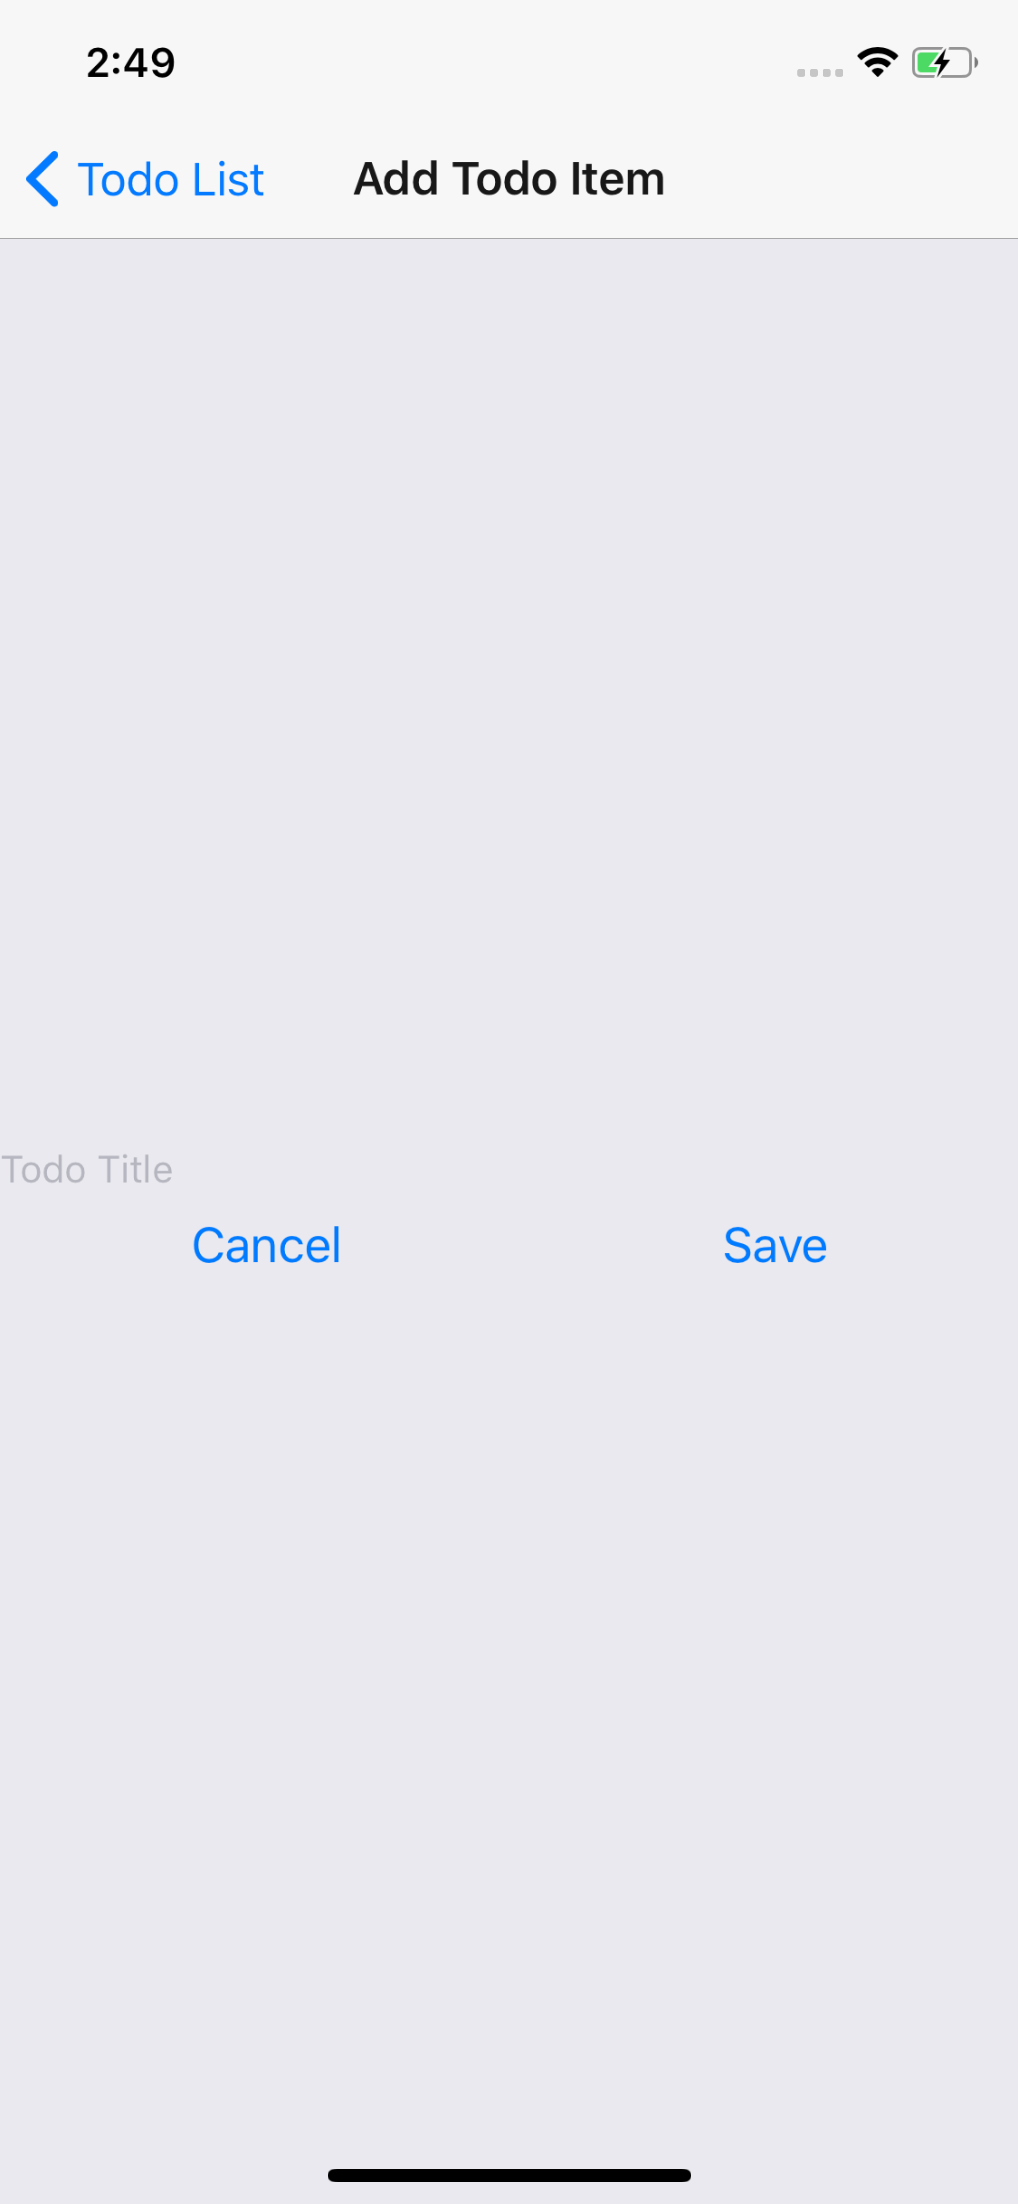Click the Cancel button text

point(266,1246)
